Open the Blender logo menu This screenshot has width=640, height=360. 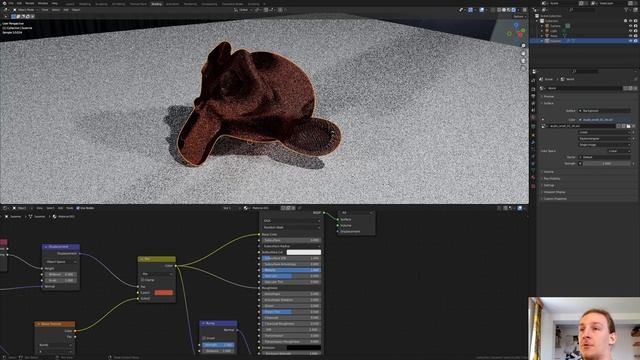pyautogui.click(x=4, y=3)
